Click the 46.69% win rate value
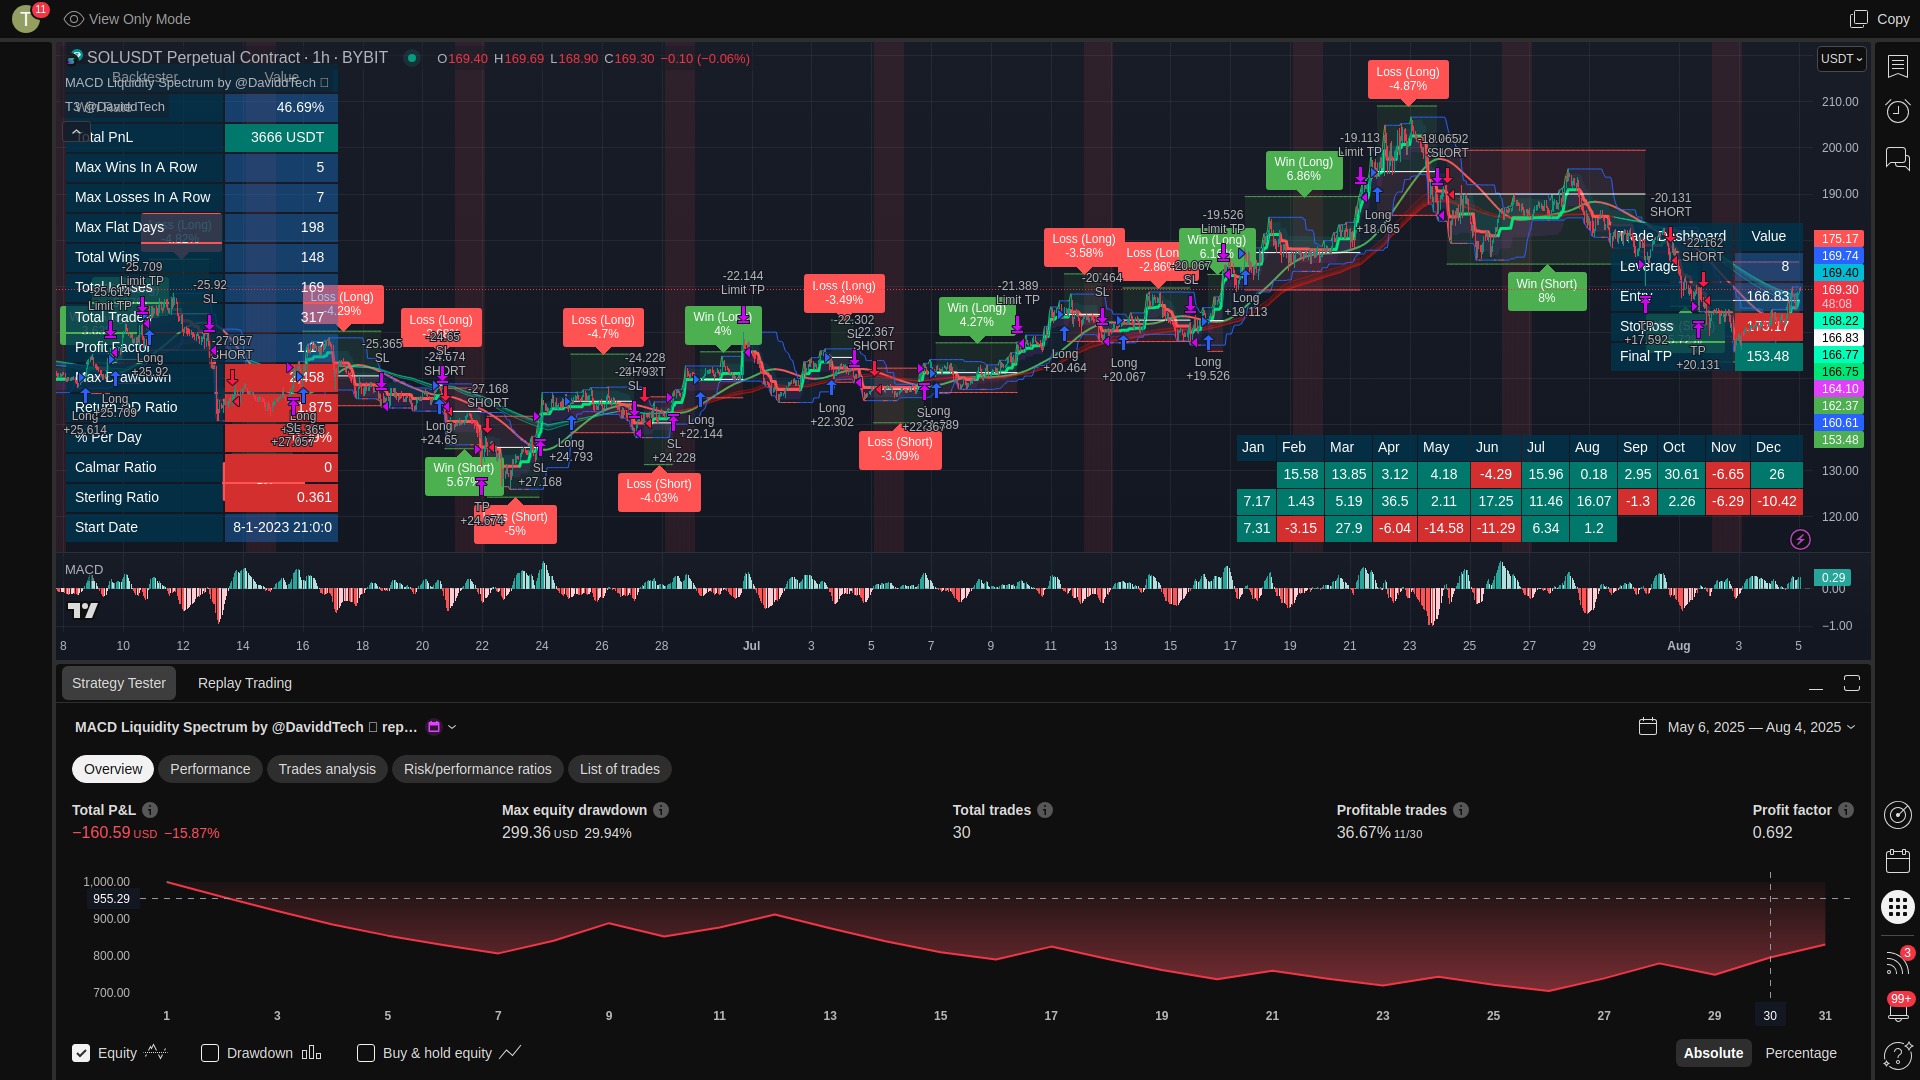The image size is (1920, 1080). [282, 107]
